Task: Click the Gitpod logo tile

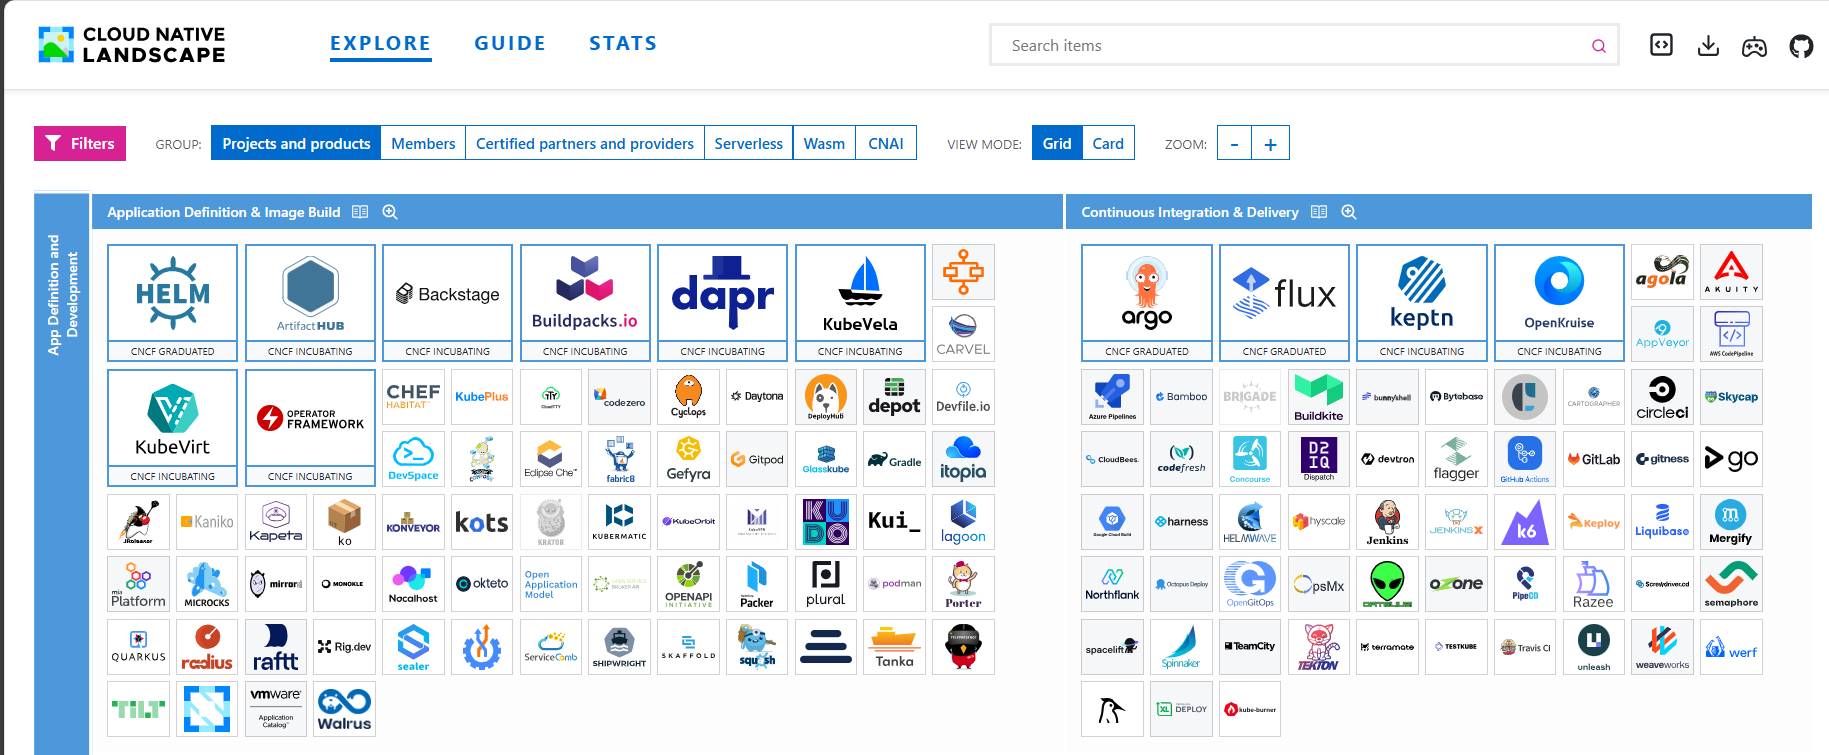Action: pyautogui.click(x=757, y=459)
